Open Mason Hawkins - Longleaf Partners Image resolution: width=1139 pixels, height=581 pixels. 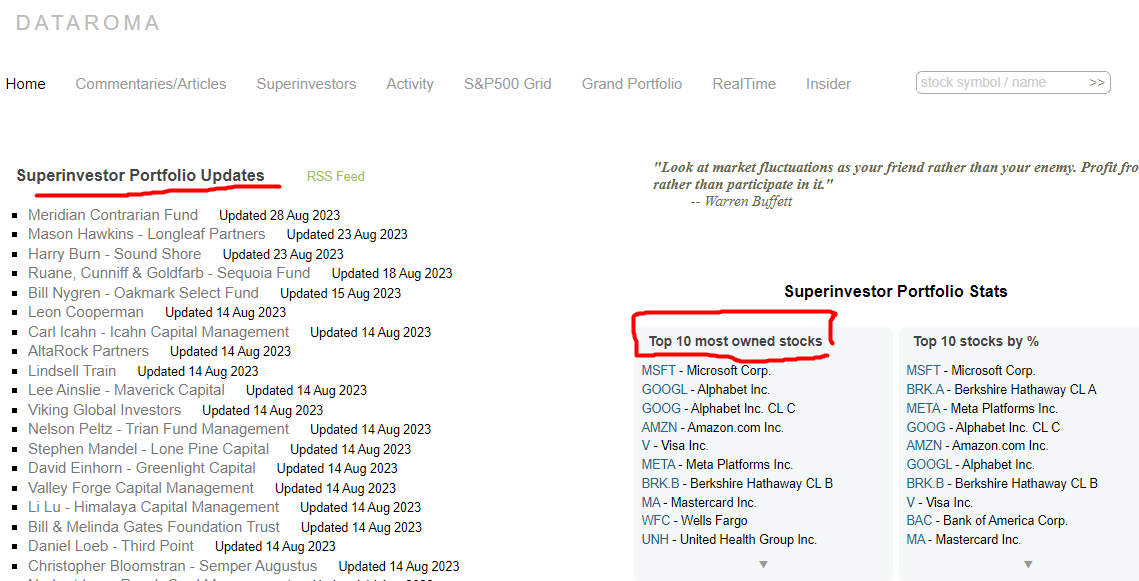[147, 235]
